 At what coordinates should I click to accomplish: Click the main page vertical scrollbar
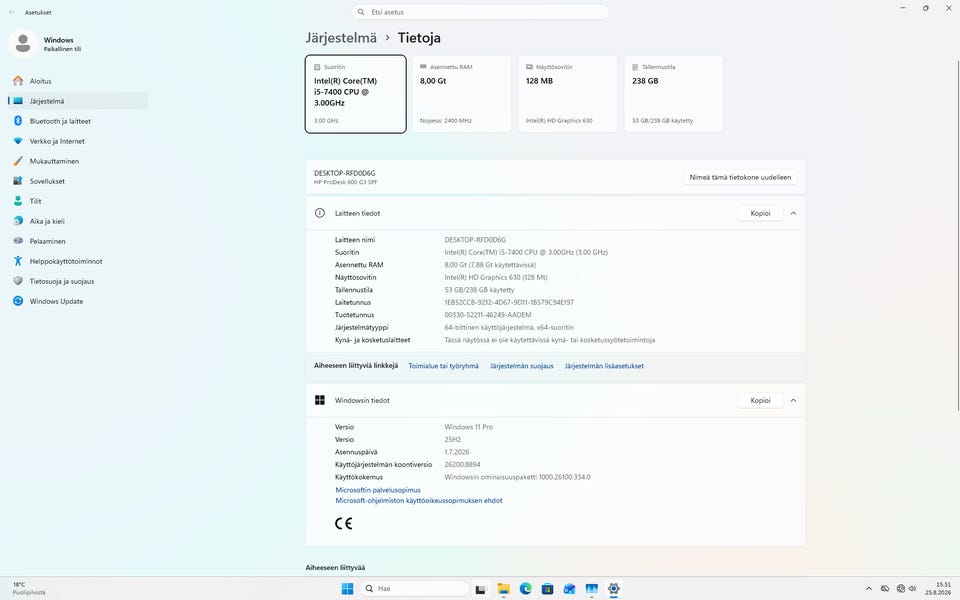(x=957, y=236)
